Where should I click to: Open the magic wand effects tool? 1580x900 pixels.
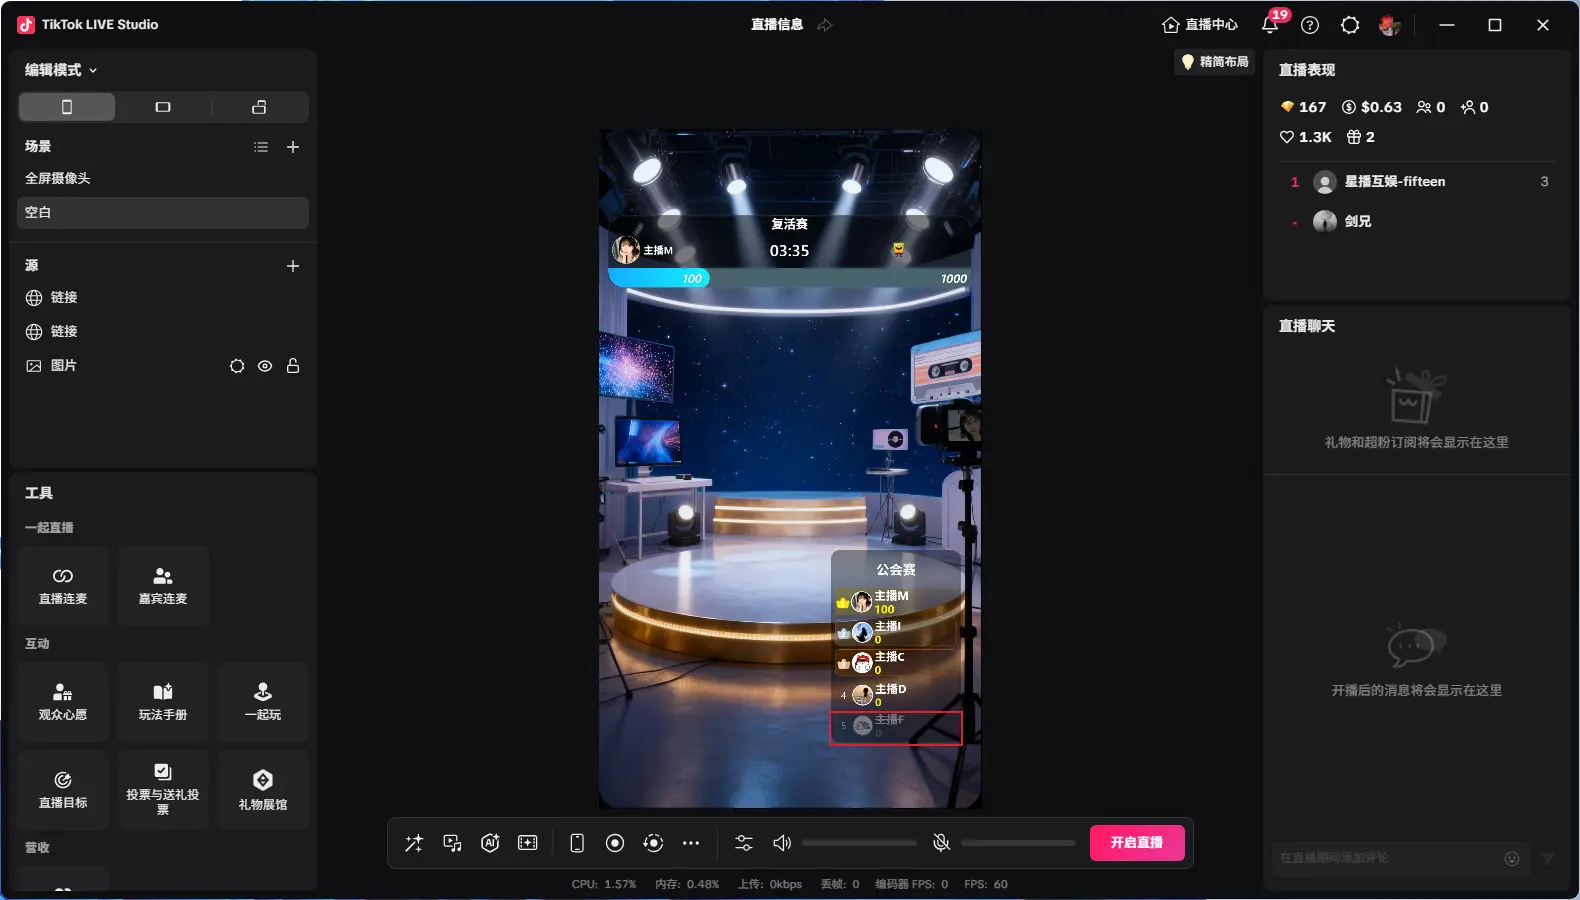414,843
